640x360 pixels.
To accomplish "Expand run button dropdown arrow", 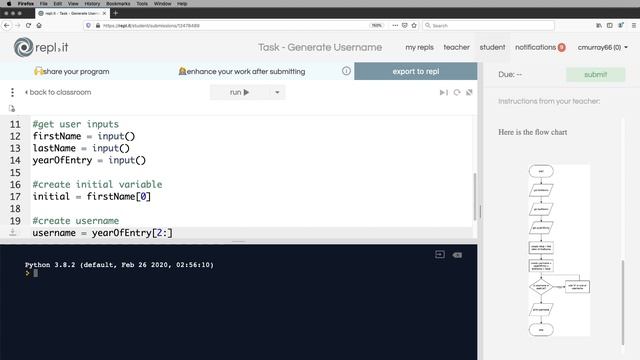I will point(277,93).
